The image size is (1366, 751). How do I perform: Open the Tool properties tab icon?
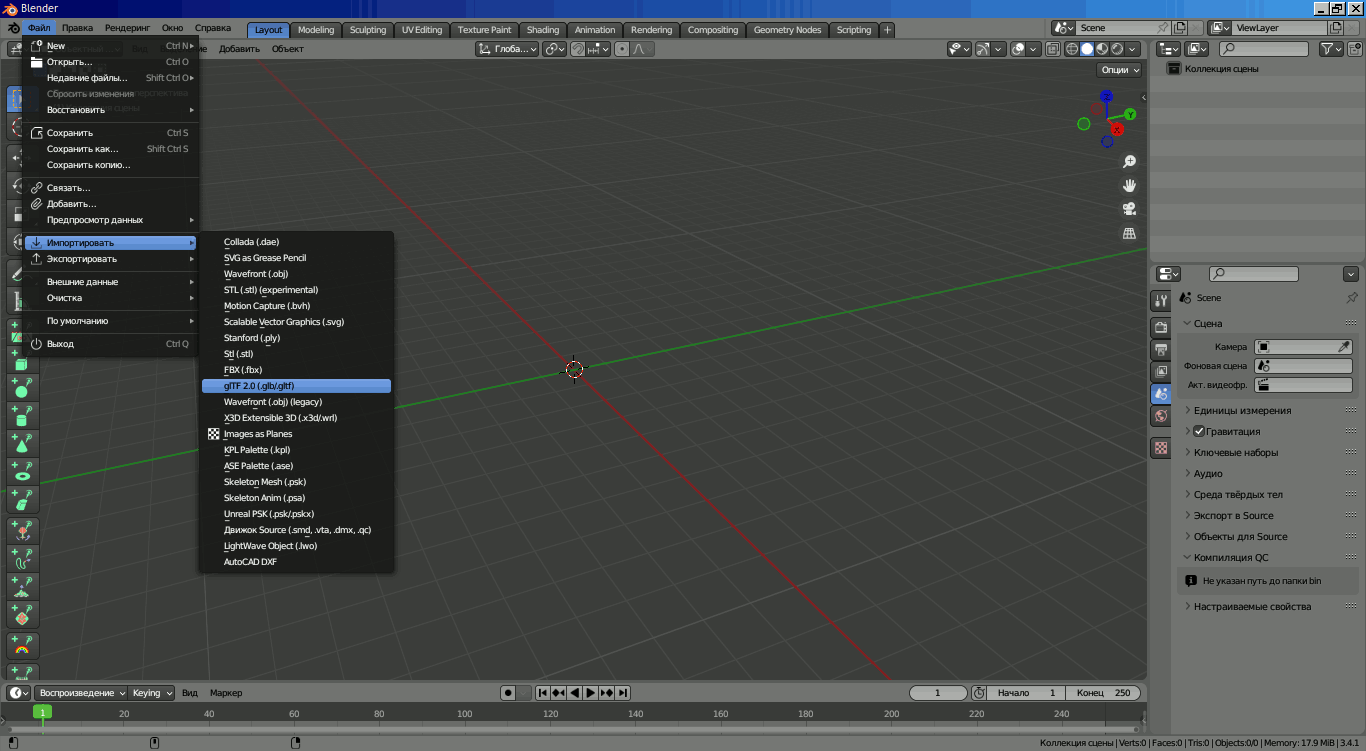1160,300
